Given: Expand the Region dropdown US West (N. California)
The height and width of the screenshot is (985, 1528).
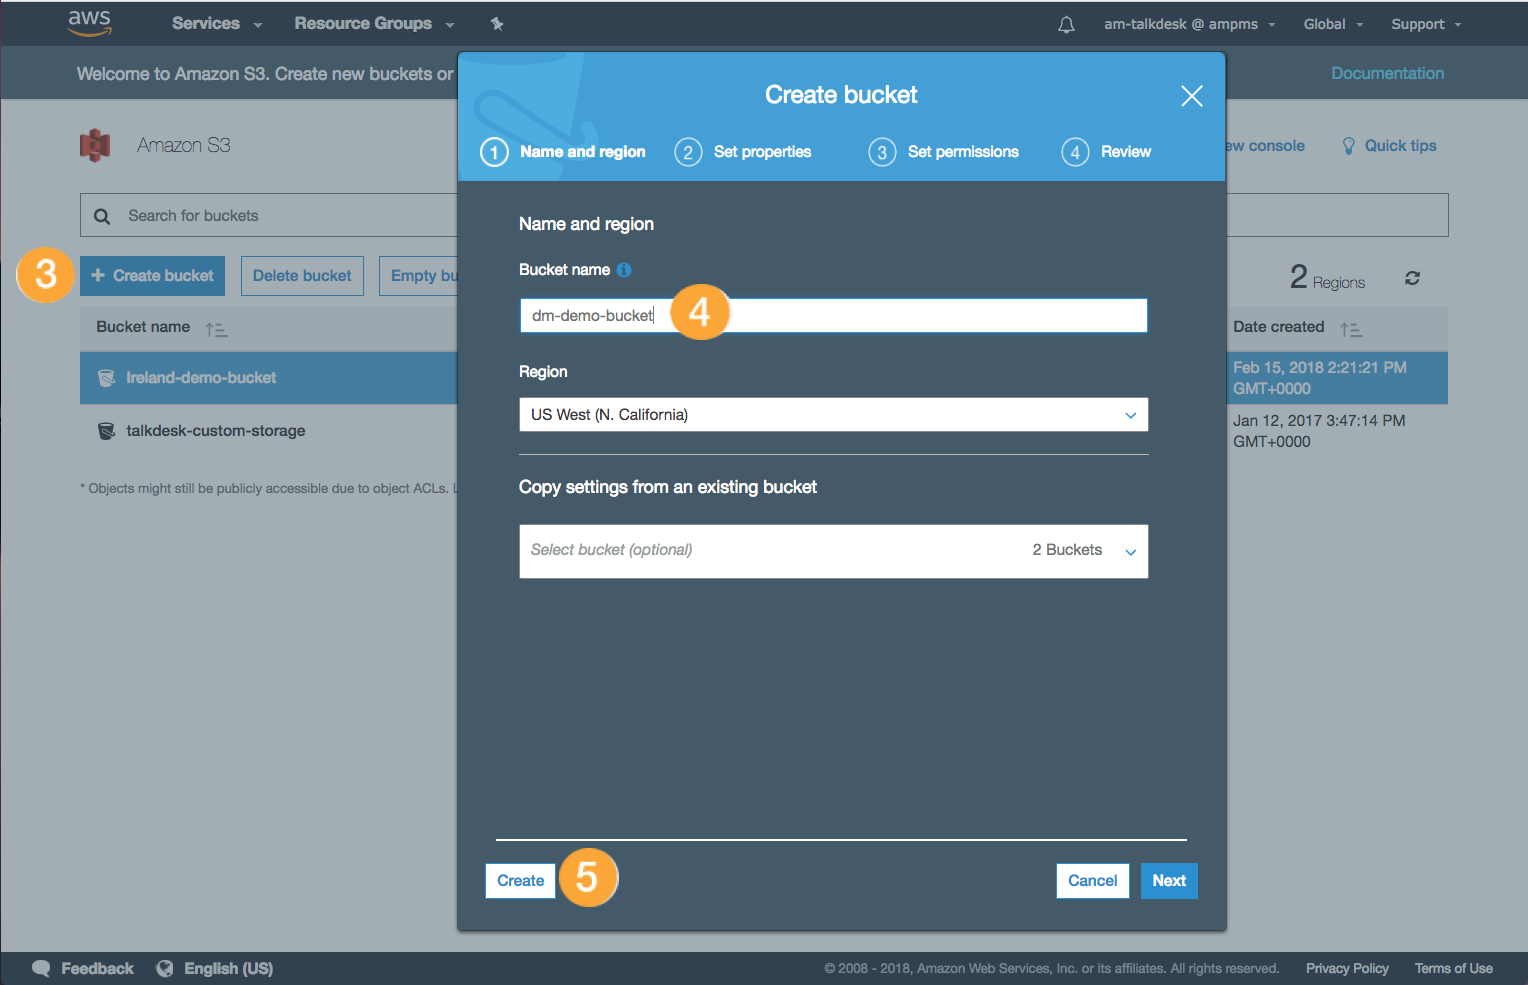Looking at the screenshot, I should click(833, 415).
